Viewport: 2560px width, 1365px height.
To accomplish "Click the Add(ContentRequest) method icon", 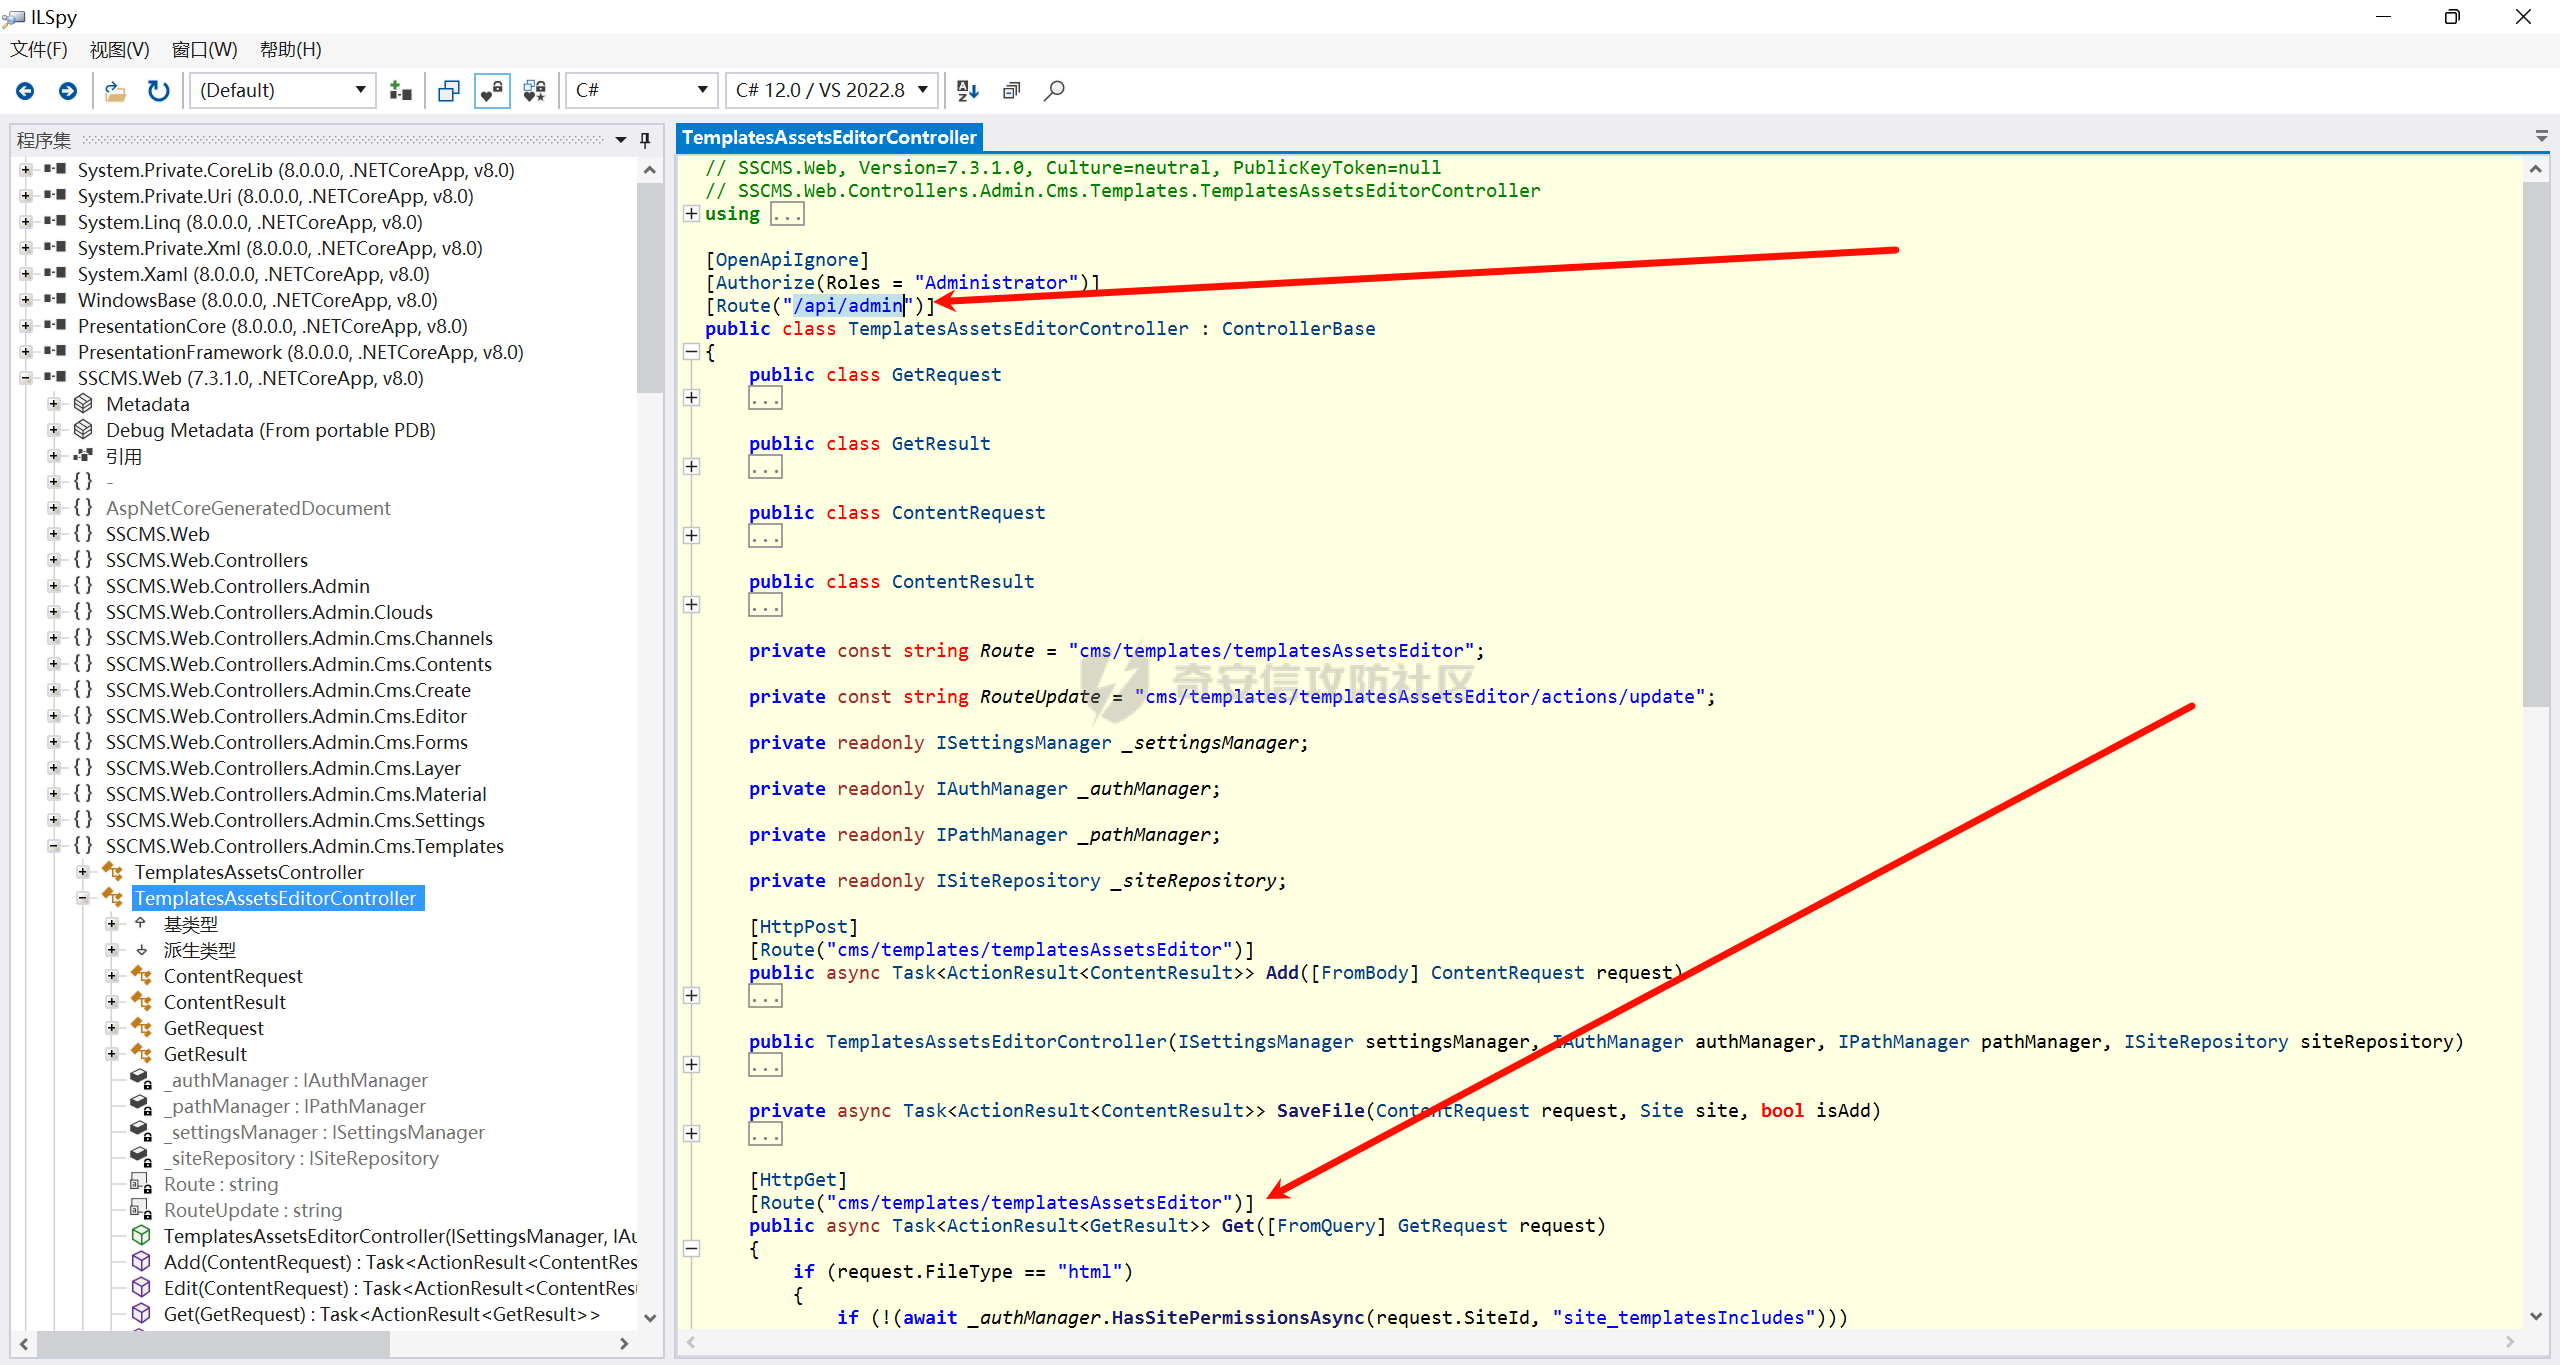I will click(141, 1262).
